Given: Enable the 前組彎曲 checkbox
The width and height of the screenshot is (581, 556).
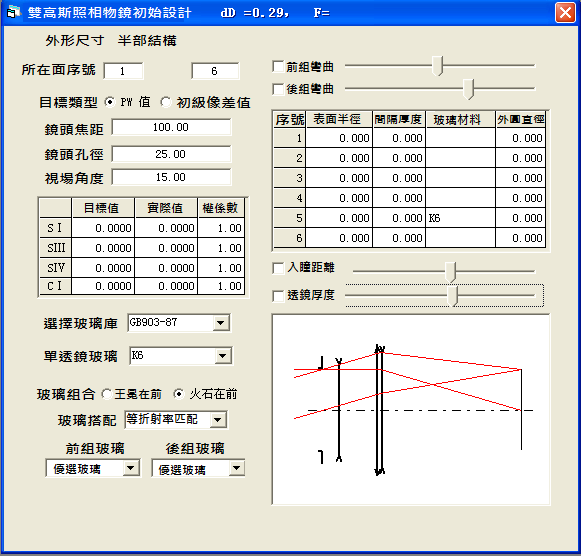Looking at the screenshot, I should [278, 67].
